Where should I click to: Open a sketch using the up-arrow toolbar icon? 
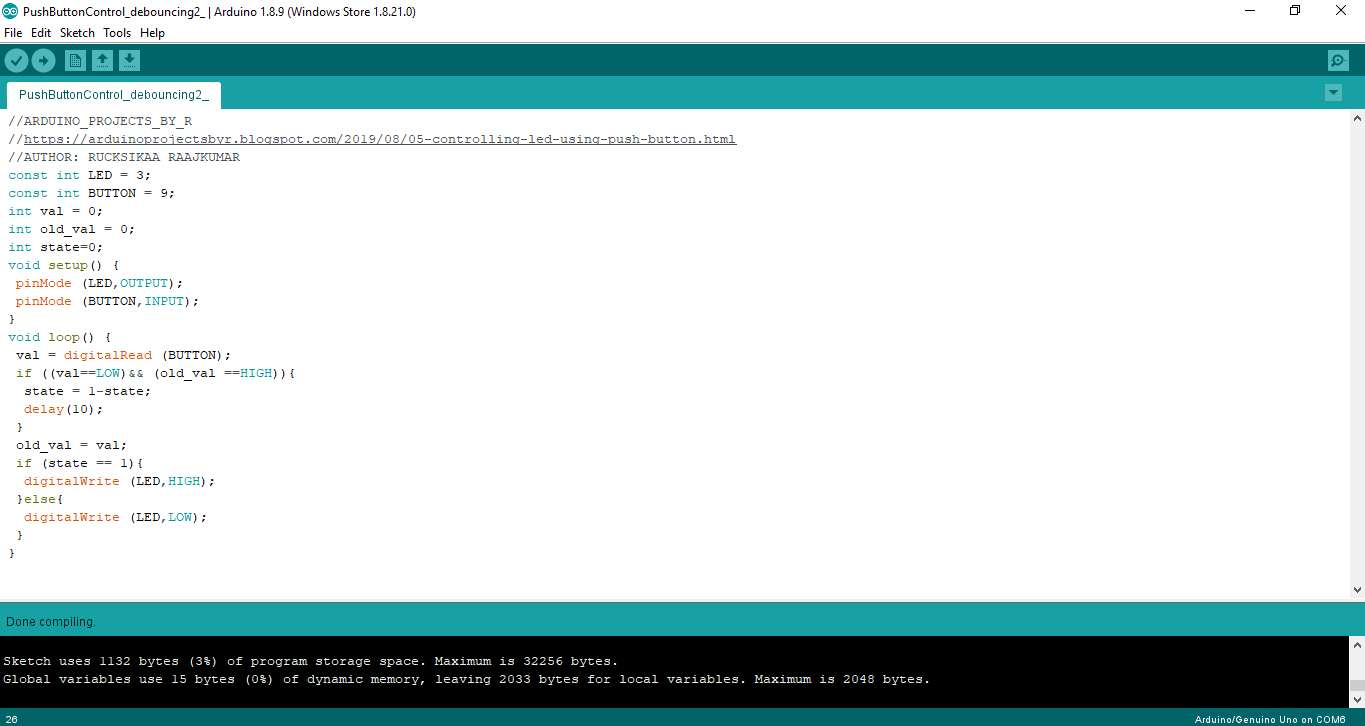[102, 60]
